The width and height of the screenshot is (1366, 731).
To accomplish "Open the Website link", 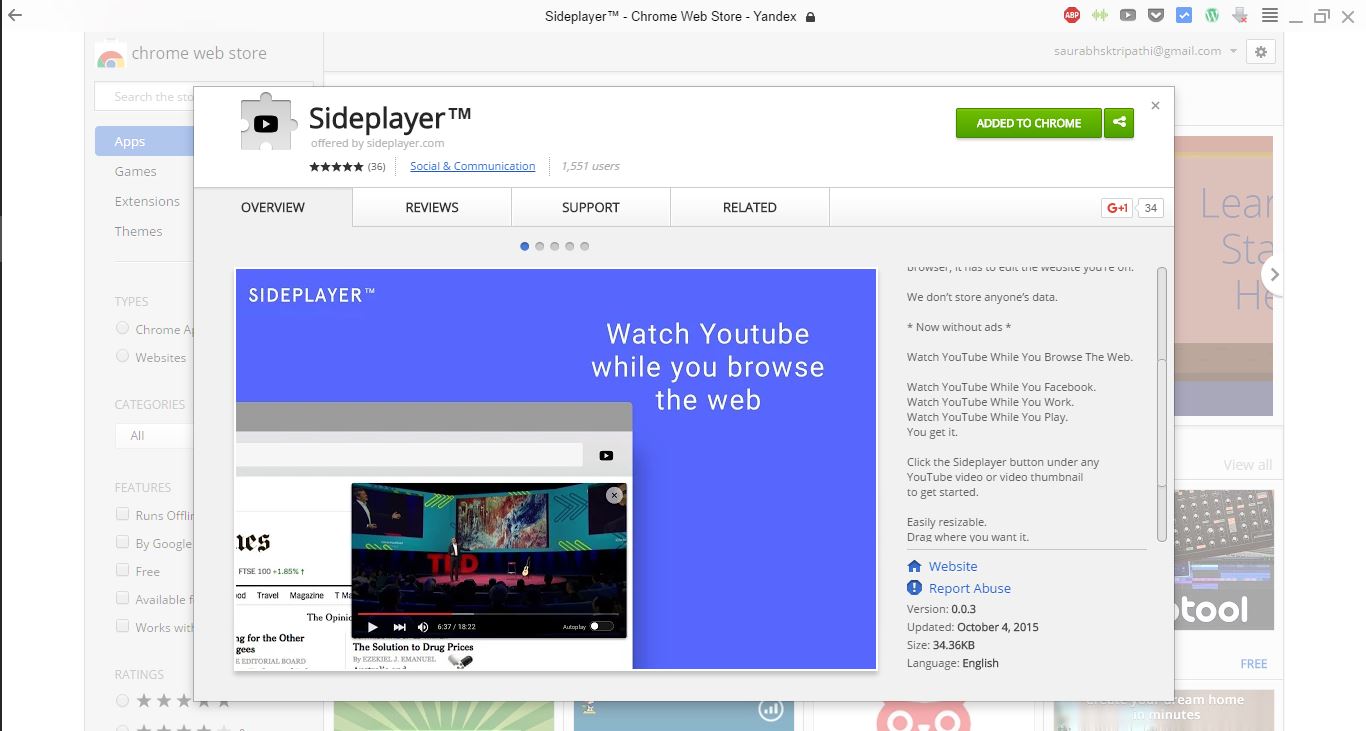I will (953, 566).
